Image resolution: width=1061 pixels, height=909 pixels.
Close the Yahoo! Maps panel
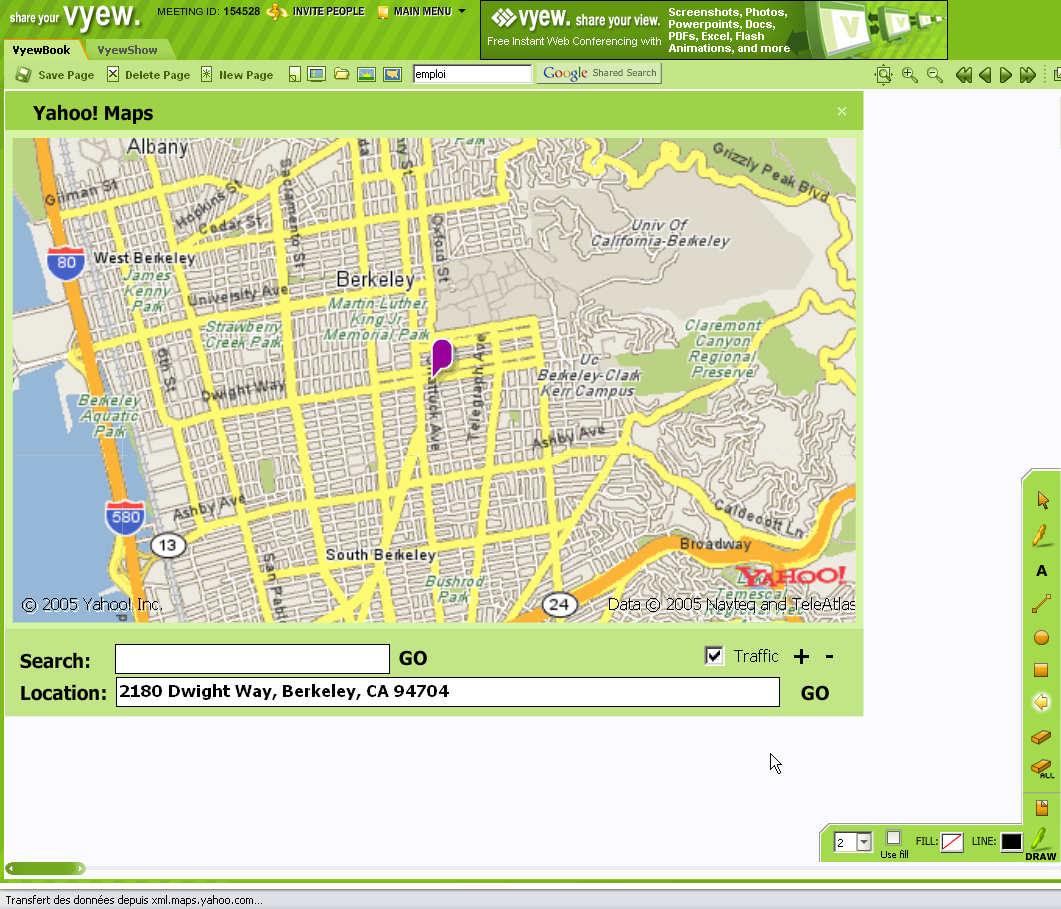[842, 112]
